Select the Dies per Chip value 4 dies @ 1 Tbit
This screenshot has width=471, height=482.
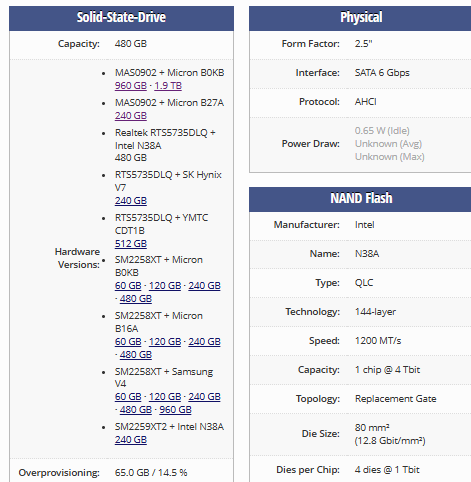tap(387, 470)
